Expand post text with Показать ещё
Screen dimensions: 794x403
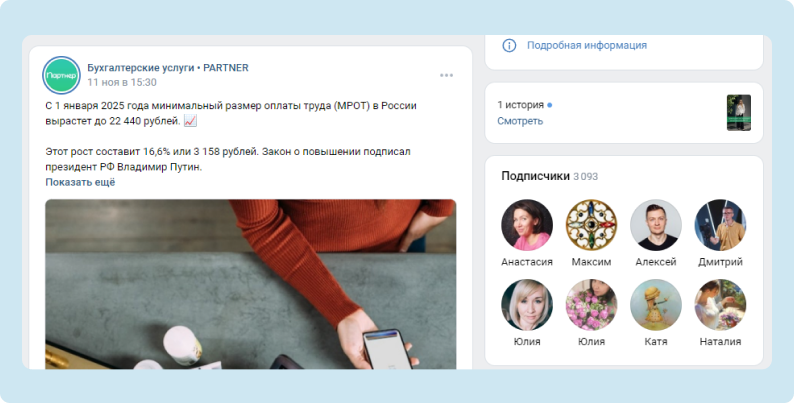tap(80, 182)
